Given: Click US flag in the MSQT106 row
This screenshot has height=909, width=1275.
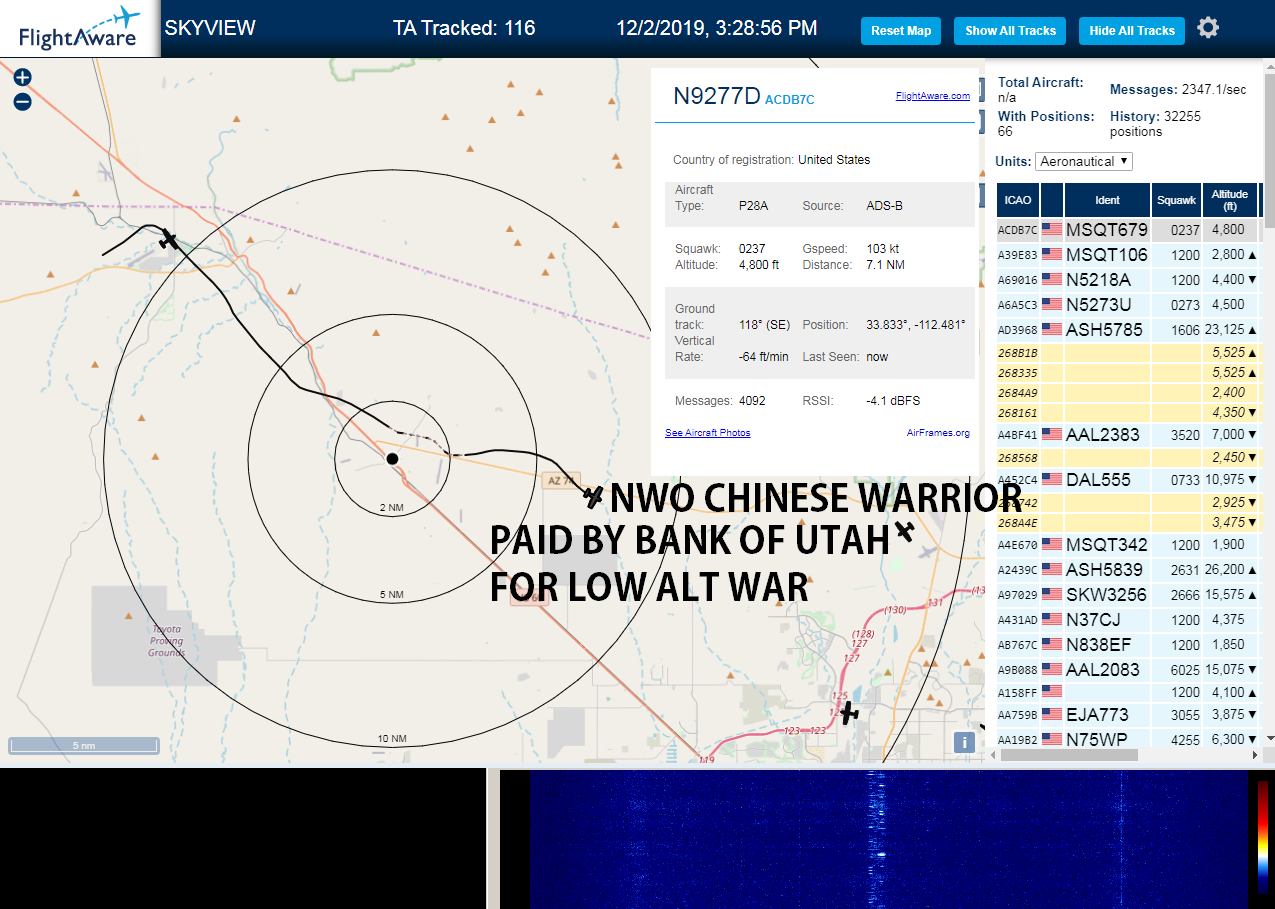Looking at the screenshot, I should pyautogui.click(x=1052, y=255).
